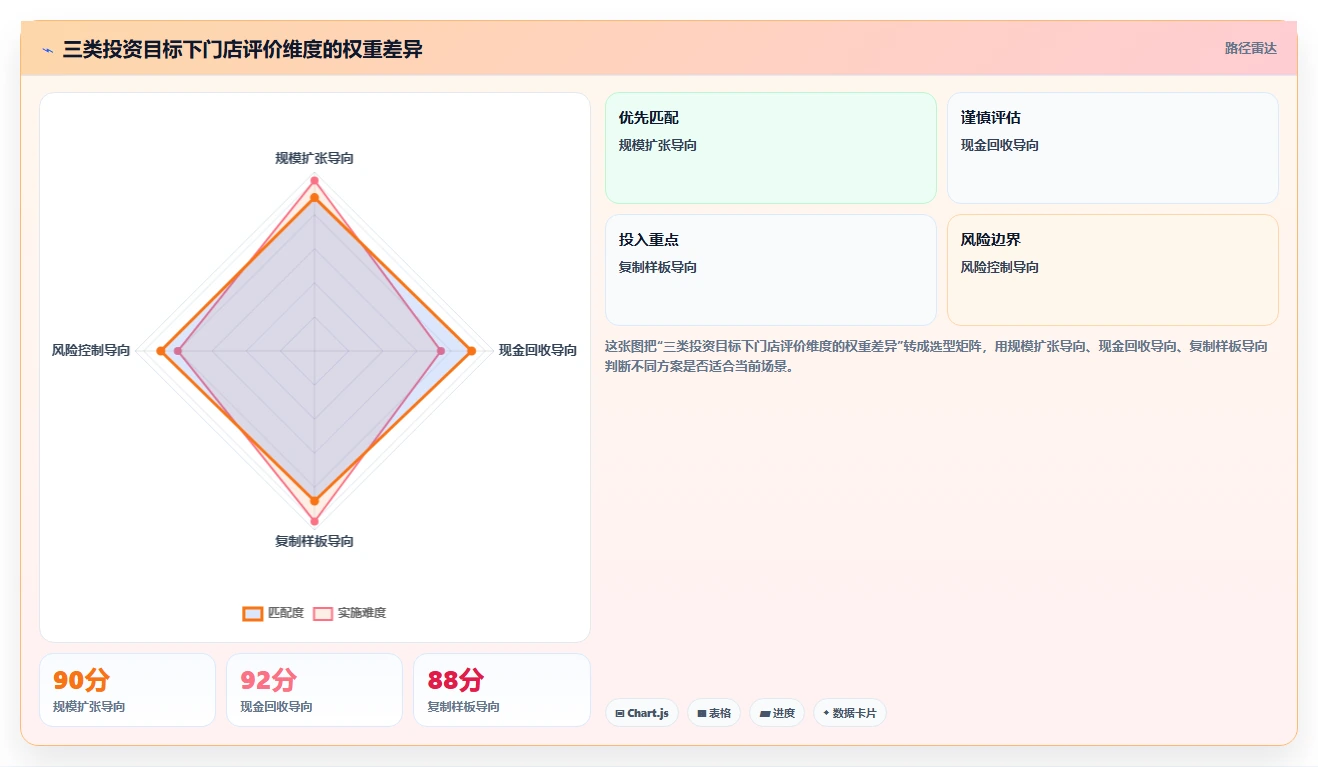Click 复制样板导向 caption under 88分
Screen dimensions: 1318x767
463,706
